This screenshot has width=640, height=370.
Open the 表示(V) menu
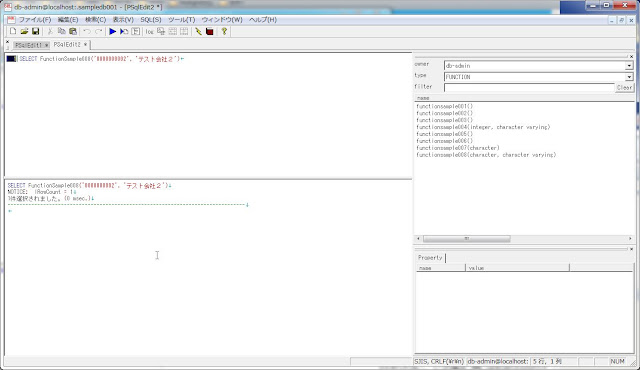123,20
